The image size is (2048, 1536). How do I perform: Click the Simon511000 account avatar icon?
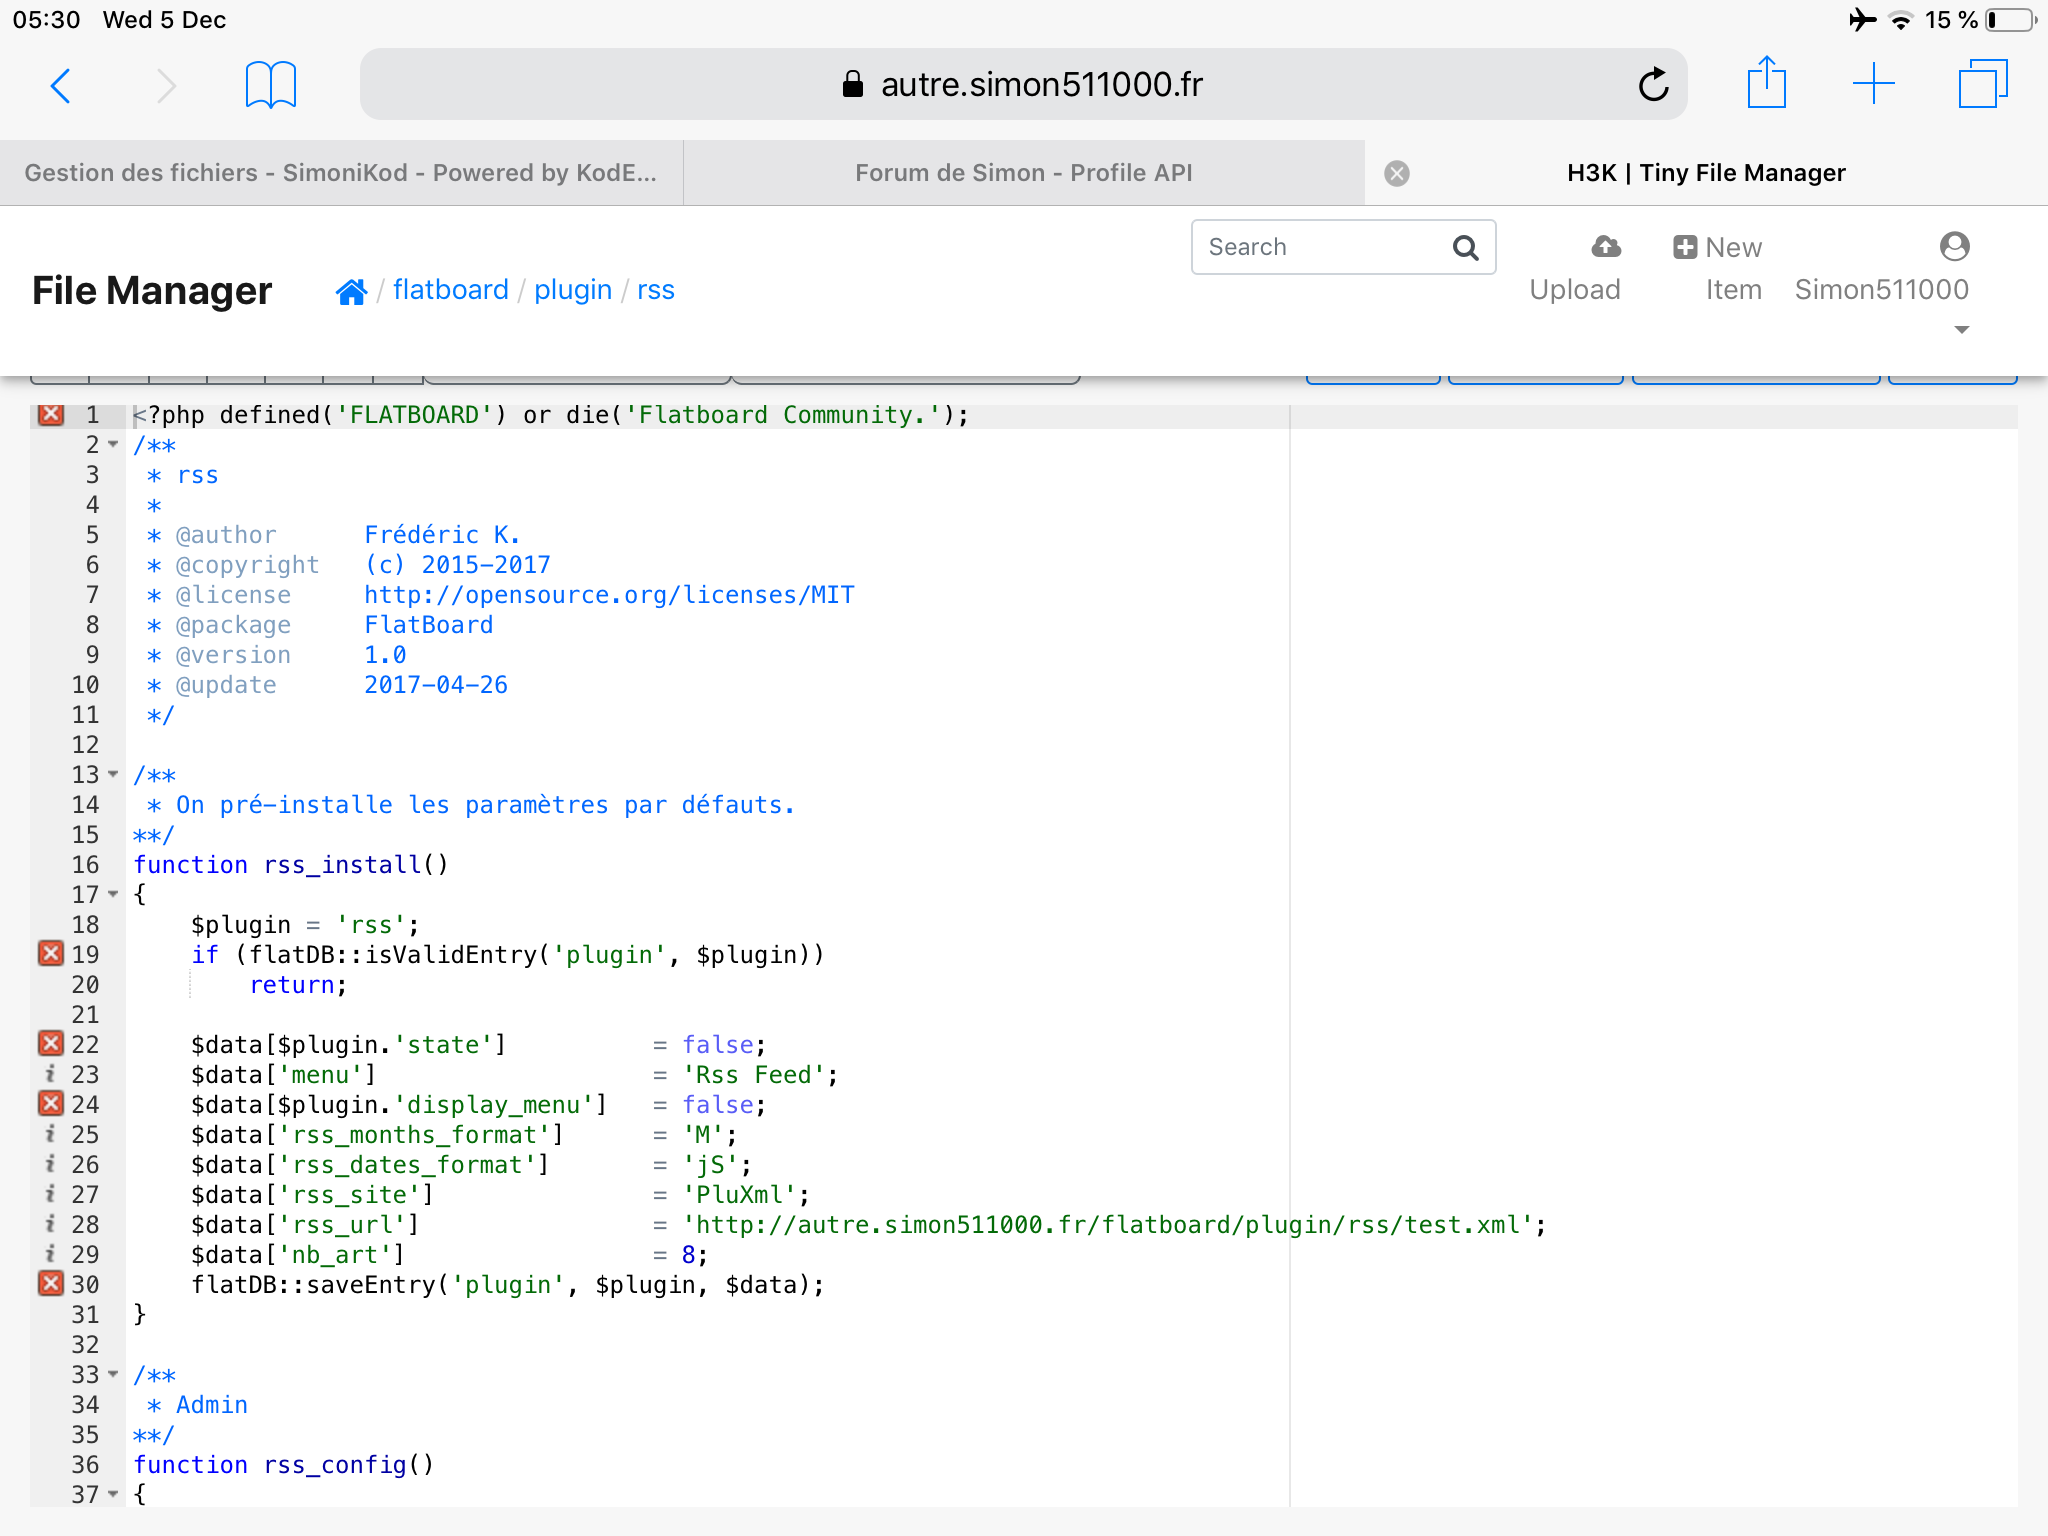(1953, 246)
